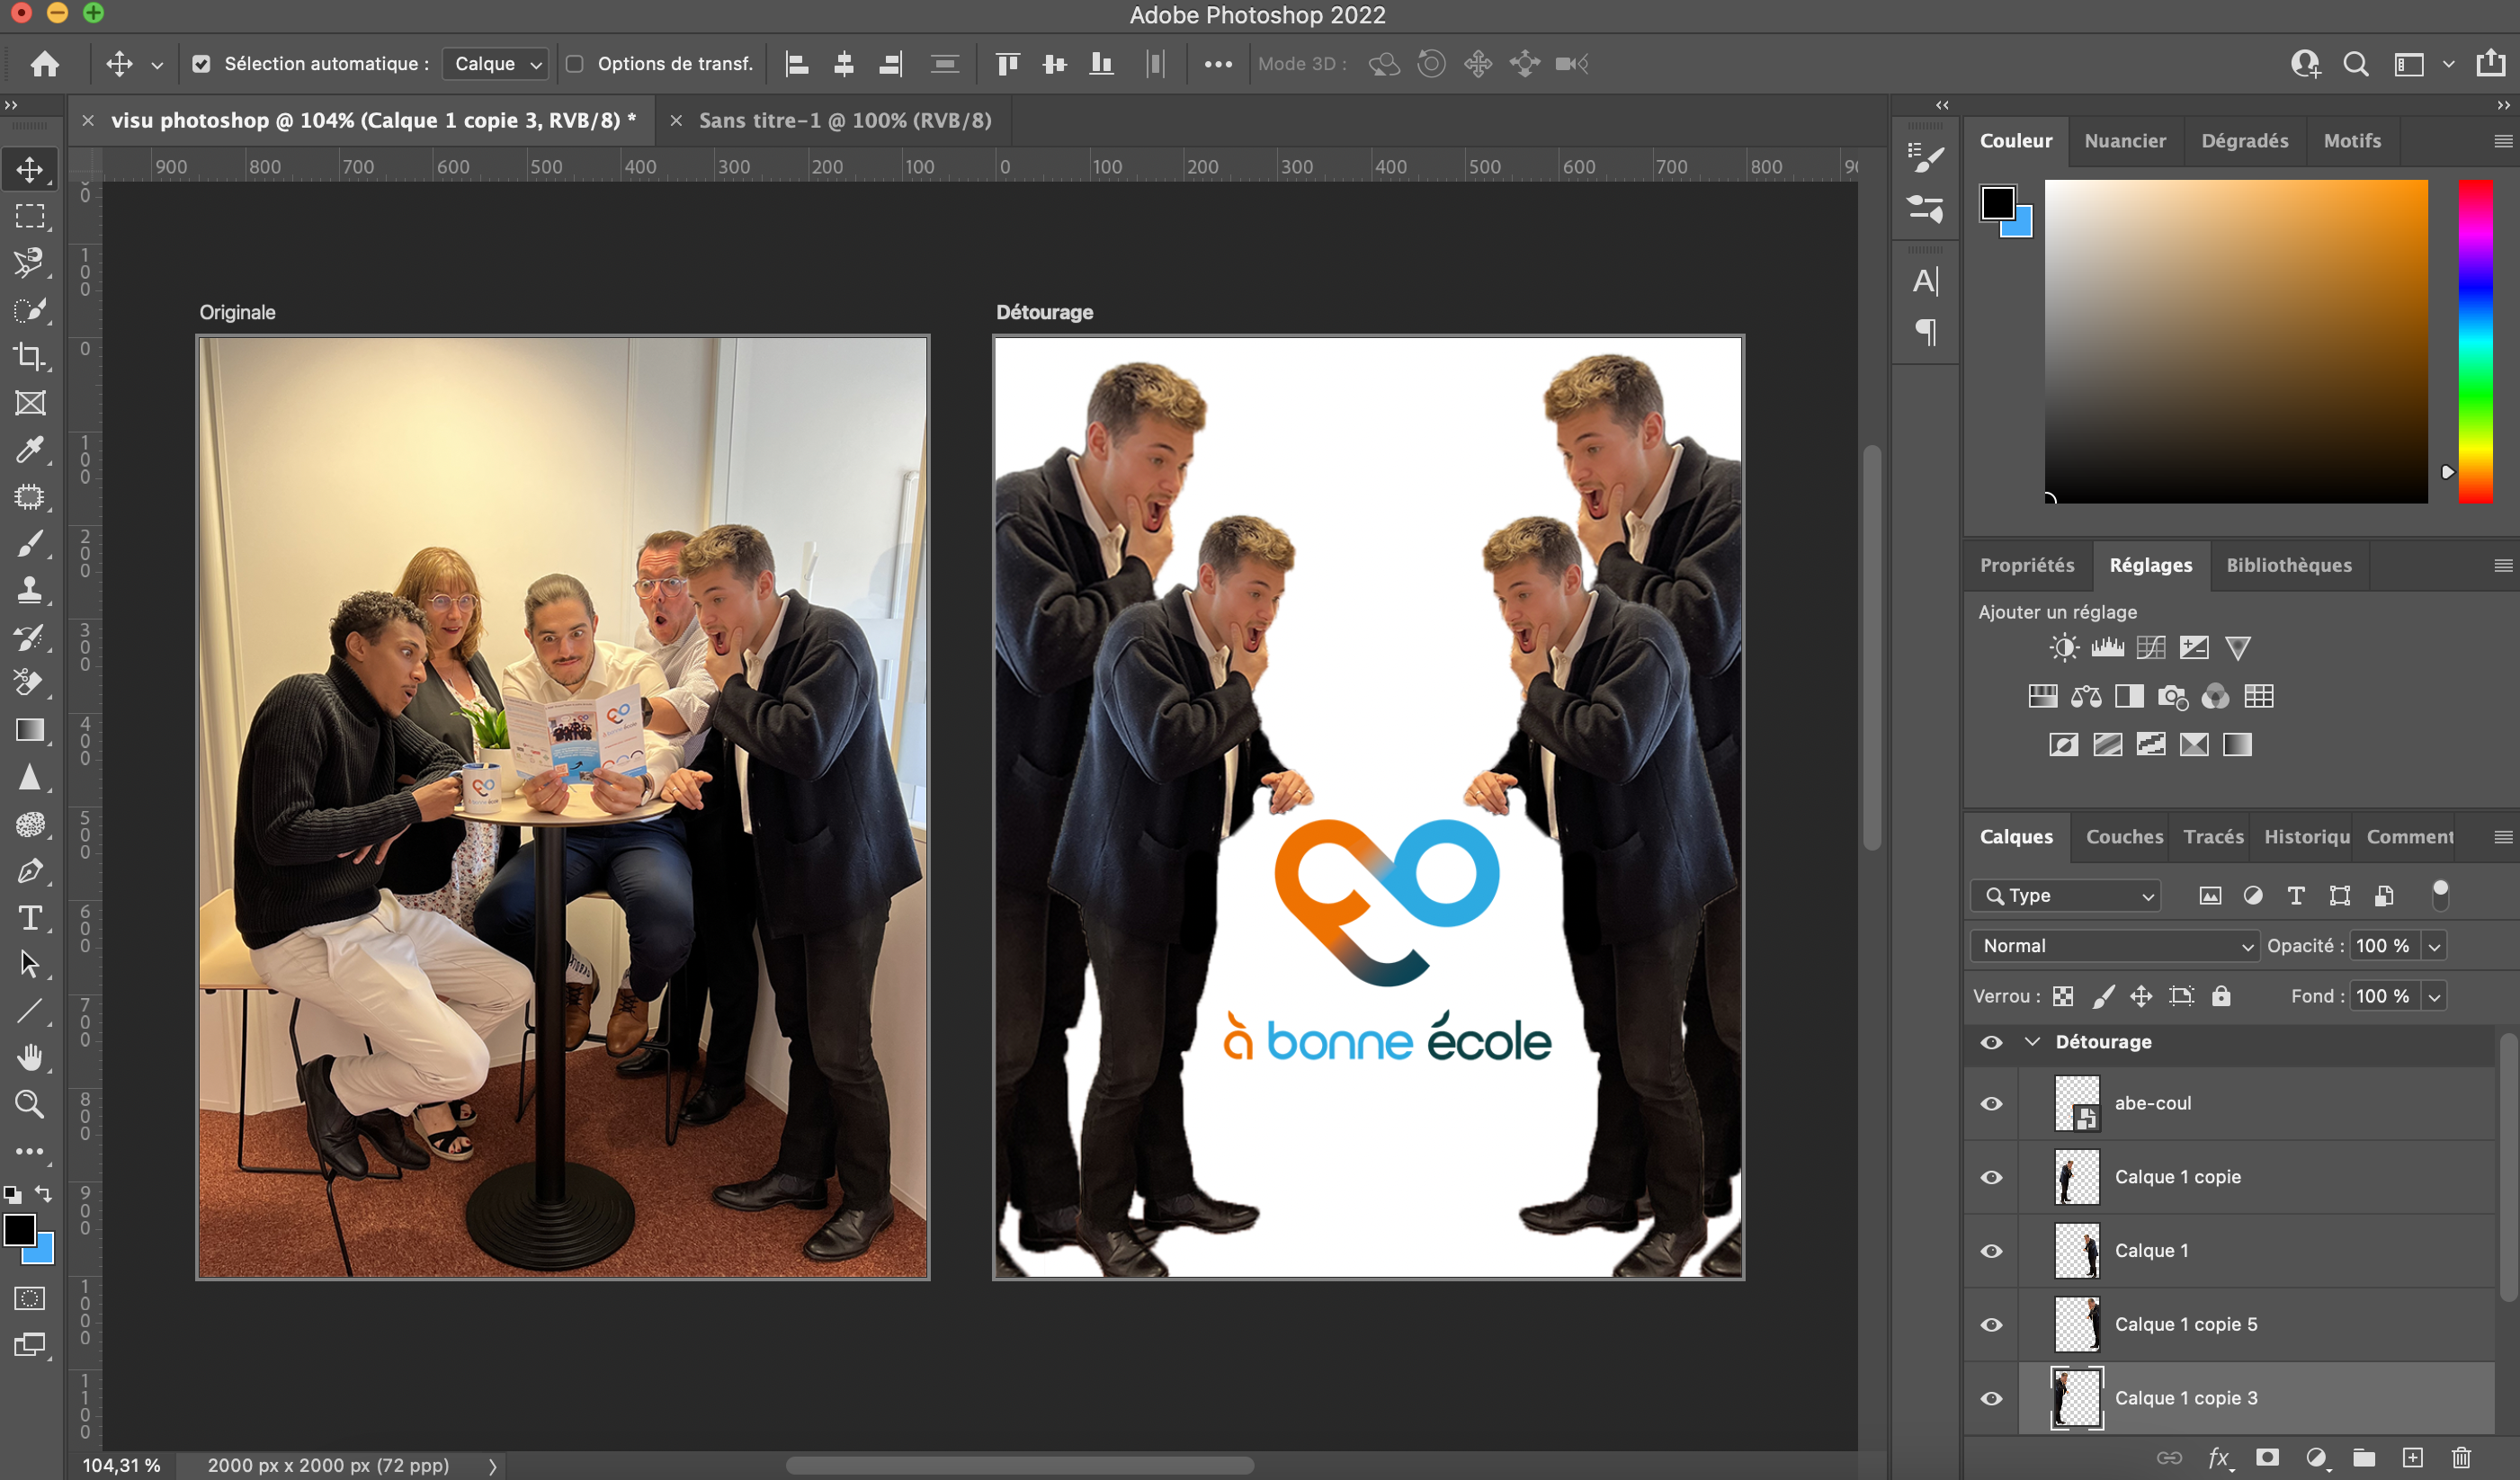Uncheck Sélection automatique checkbox
The width and height of the screenshot is (2520, 1480).
(201, 64)
